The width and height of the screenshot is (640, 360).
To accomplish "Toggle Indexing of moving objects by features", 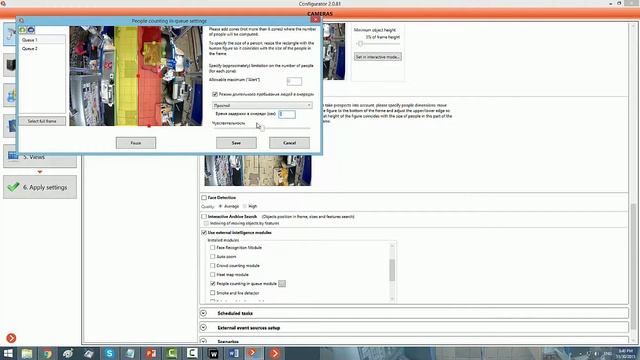I will [x=206, y=224].
